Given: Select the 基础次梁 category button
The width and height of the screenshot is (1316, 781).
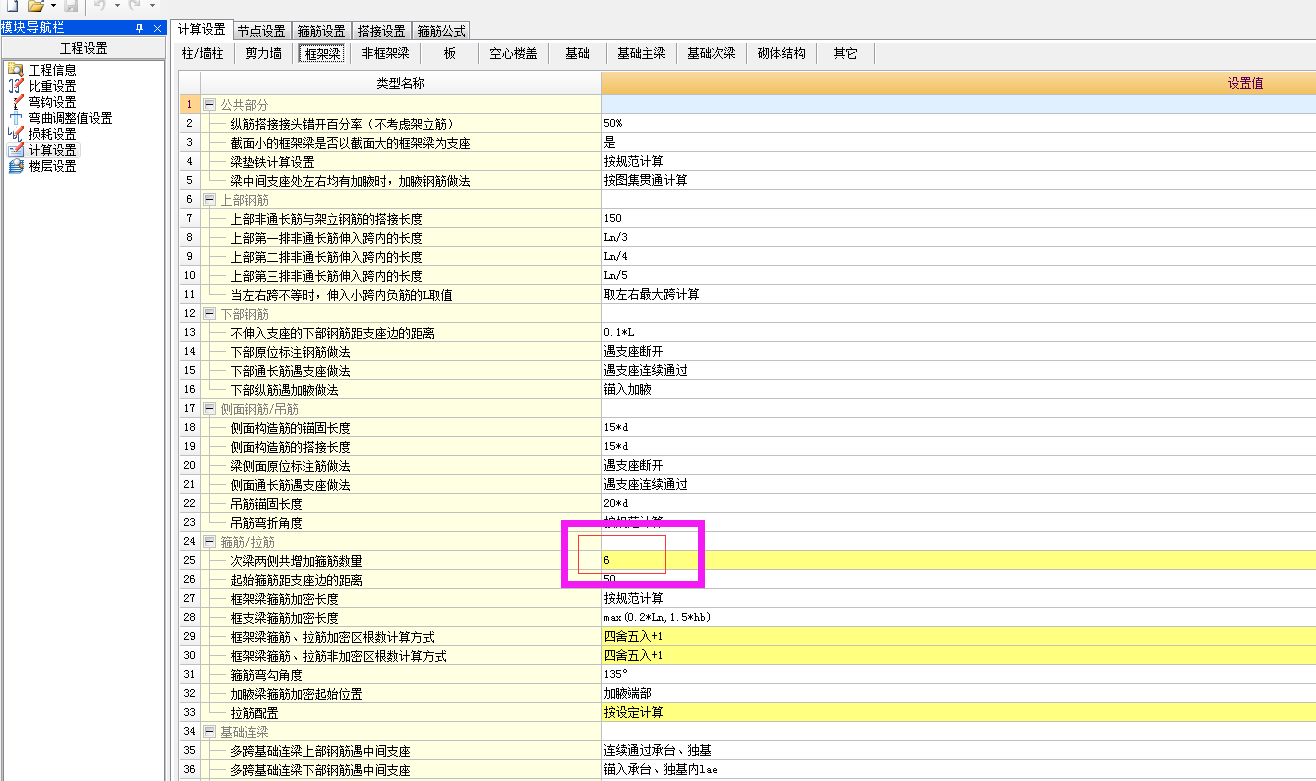Looking at the screenshot, I should pos(711,53).
